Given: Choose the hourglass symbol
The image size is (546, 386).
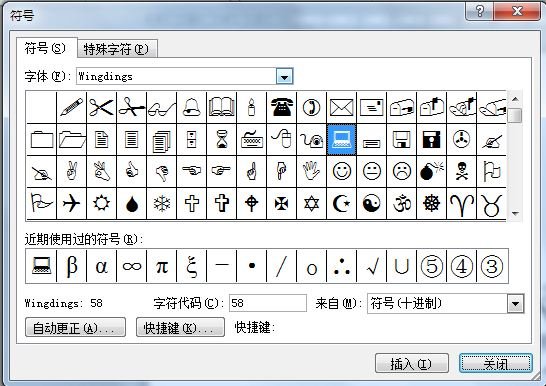Looking at the screenshot, I should click(221, 139).
